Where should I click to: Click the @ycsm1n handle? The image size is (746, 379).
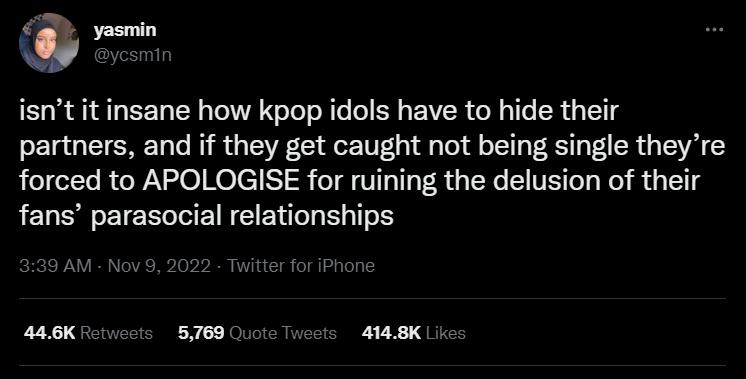pyautogui.click(x=133, y=56)
